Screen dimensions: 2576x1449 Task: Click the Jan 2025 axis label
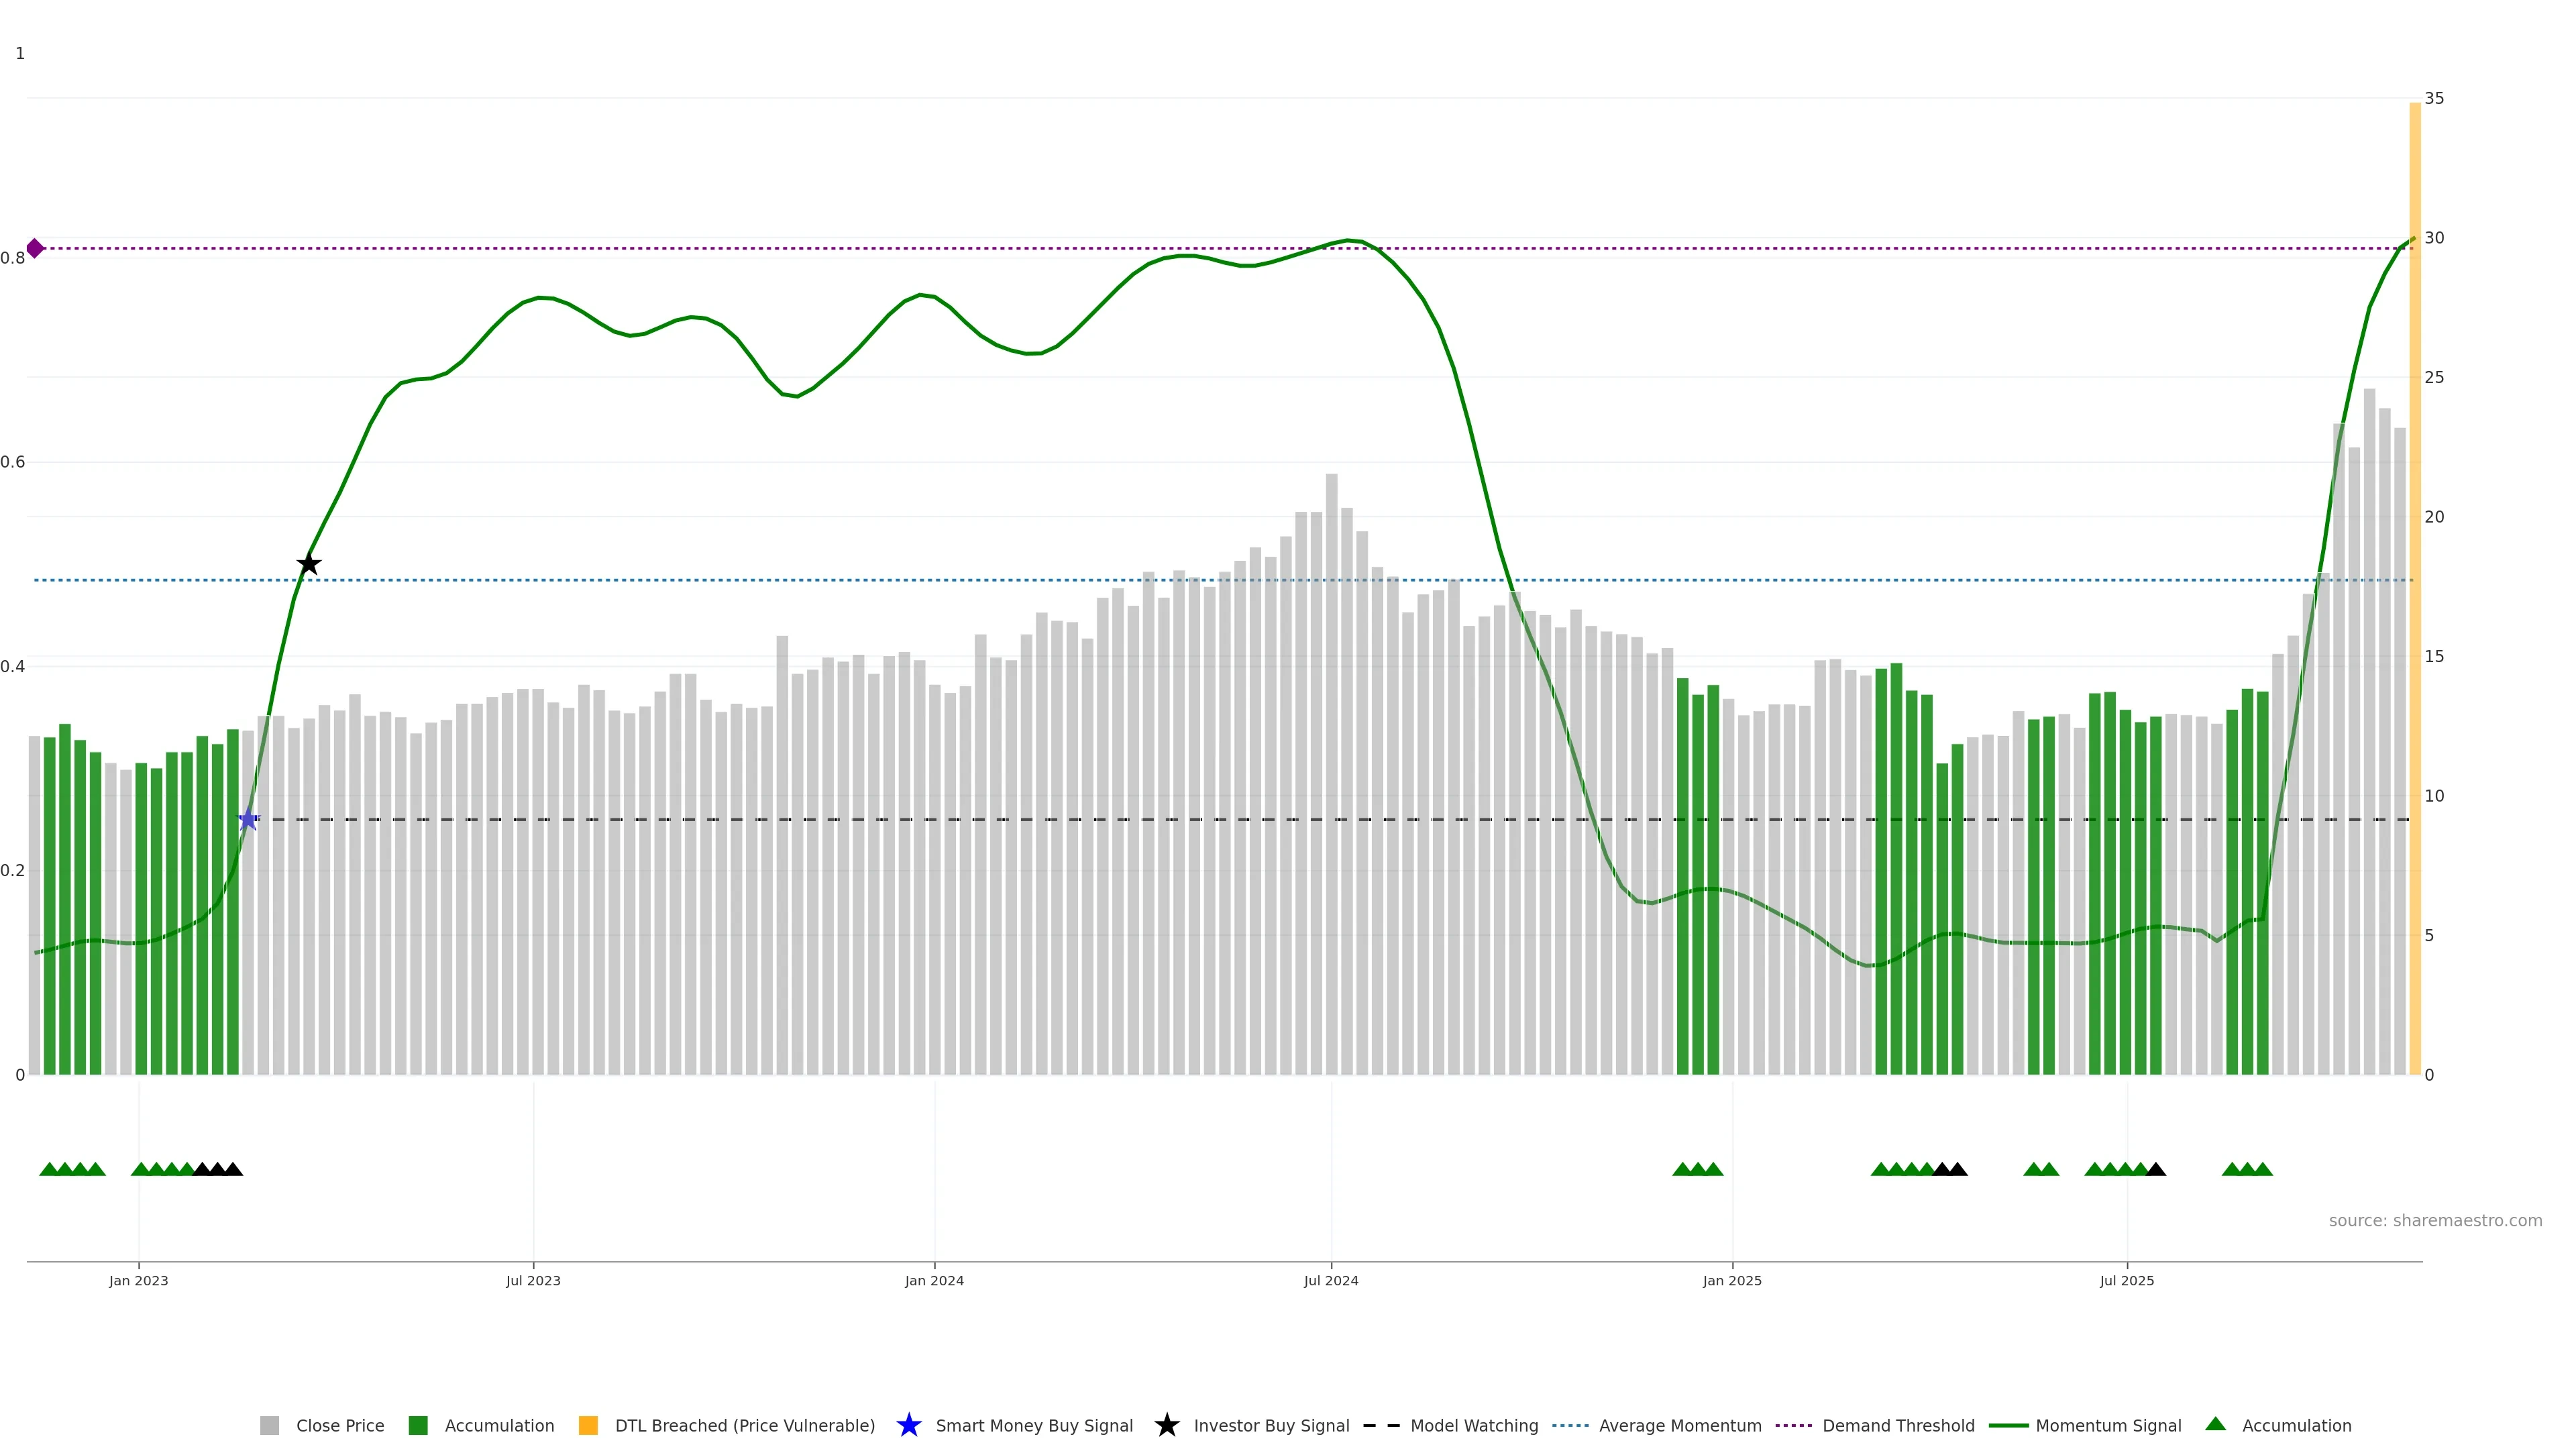[x=1732, y=1280]
